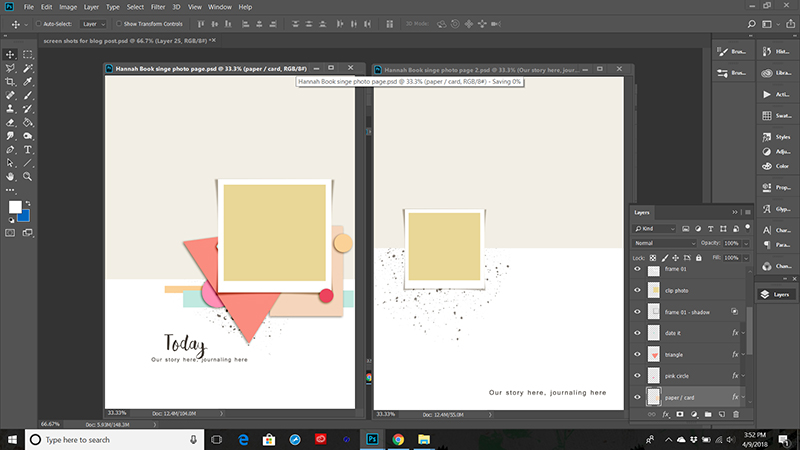
Task: Select the Sponge tool
Action: 28,136
